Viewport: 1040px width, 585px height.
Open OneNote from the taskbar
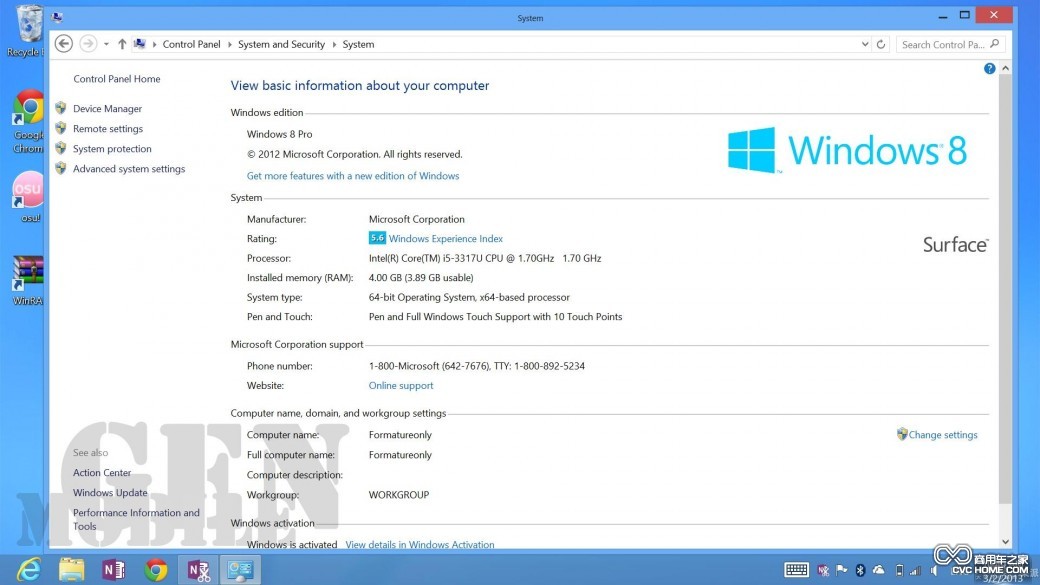pos(113,570)
